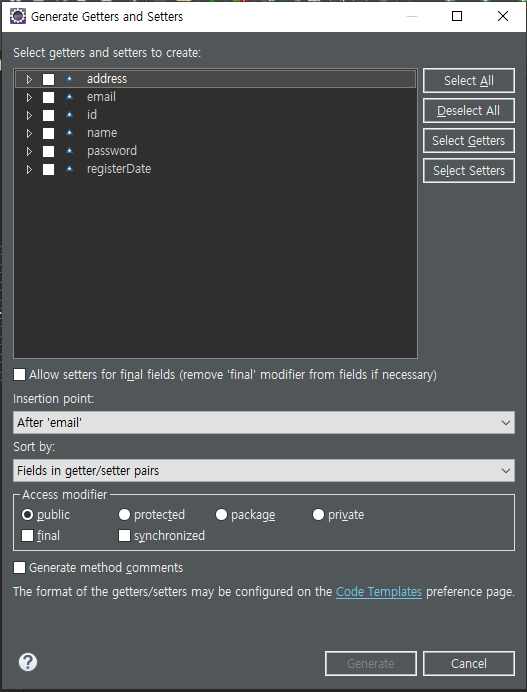
Task: Click the Deselect All button
Action: tap(469, 111)
